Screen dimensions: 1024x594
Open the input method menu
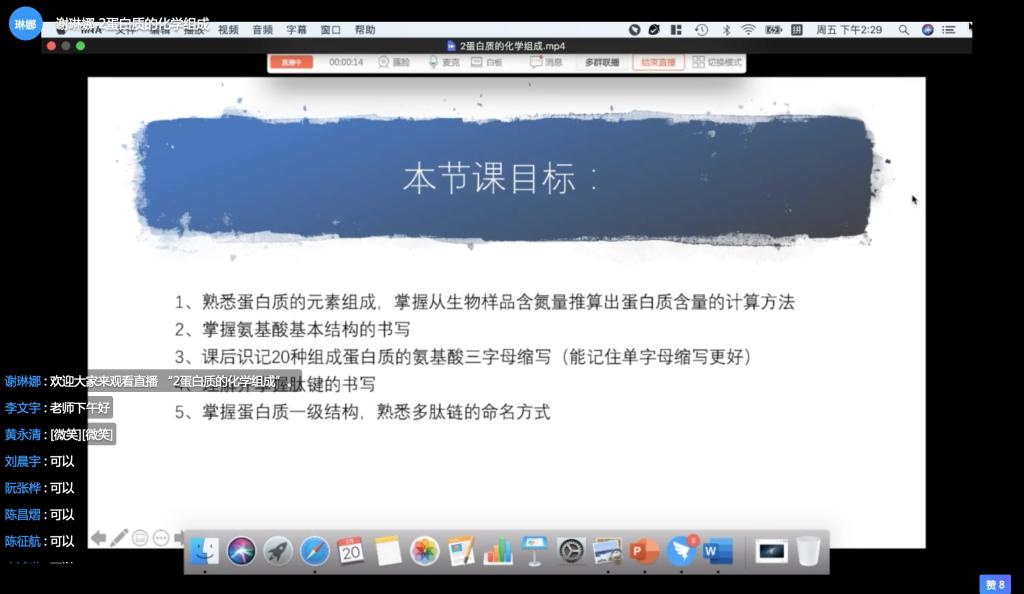(x=797, y=30)
